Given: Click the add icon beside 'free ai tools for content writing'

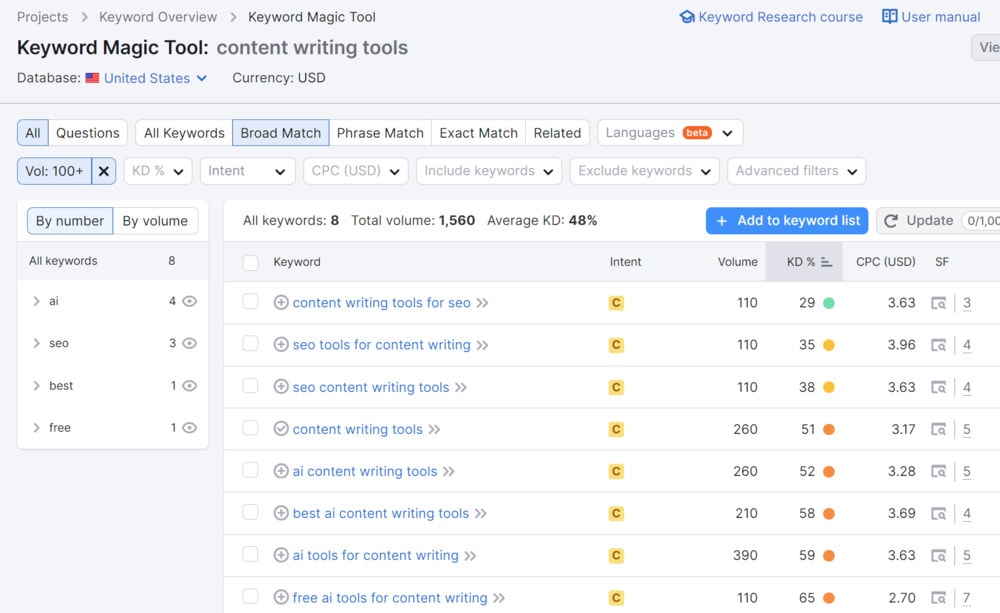Looking at the screenshot, I should click(281, 597).
